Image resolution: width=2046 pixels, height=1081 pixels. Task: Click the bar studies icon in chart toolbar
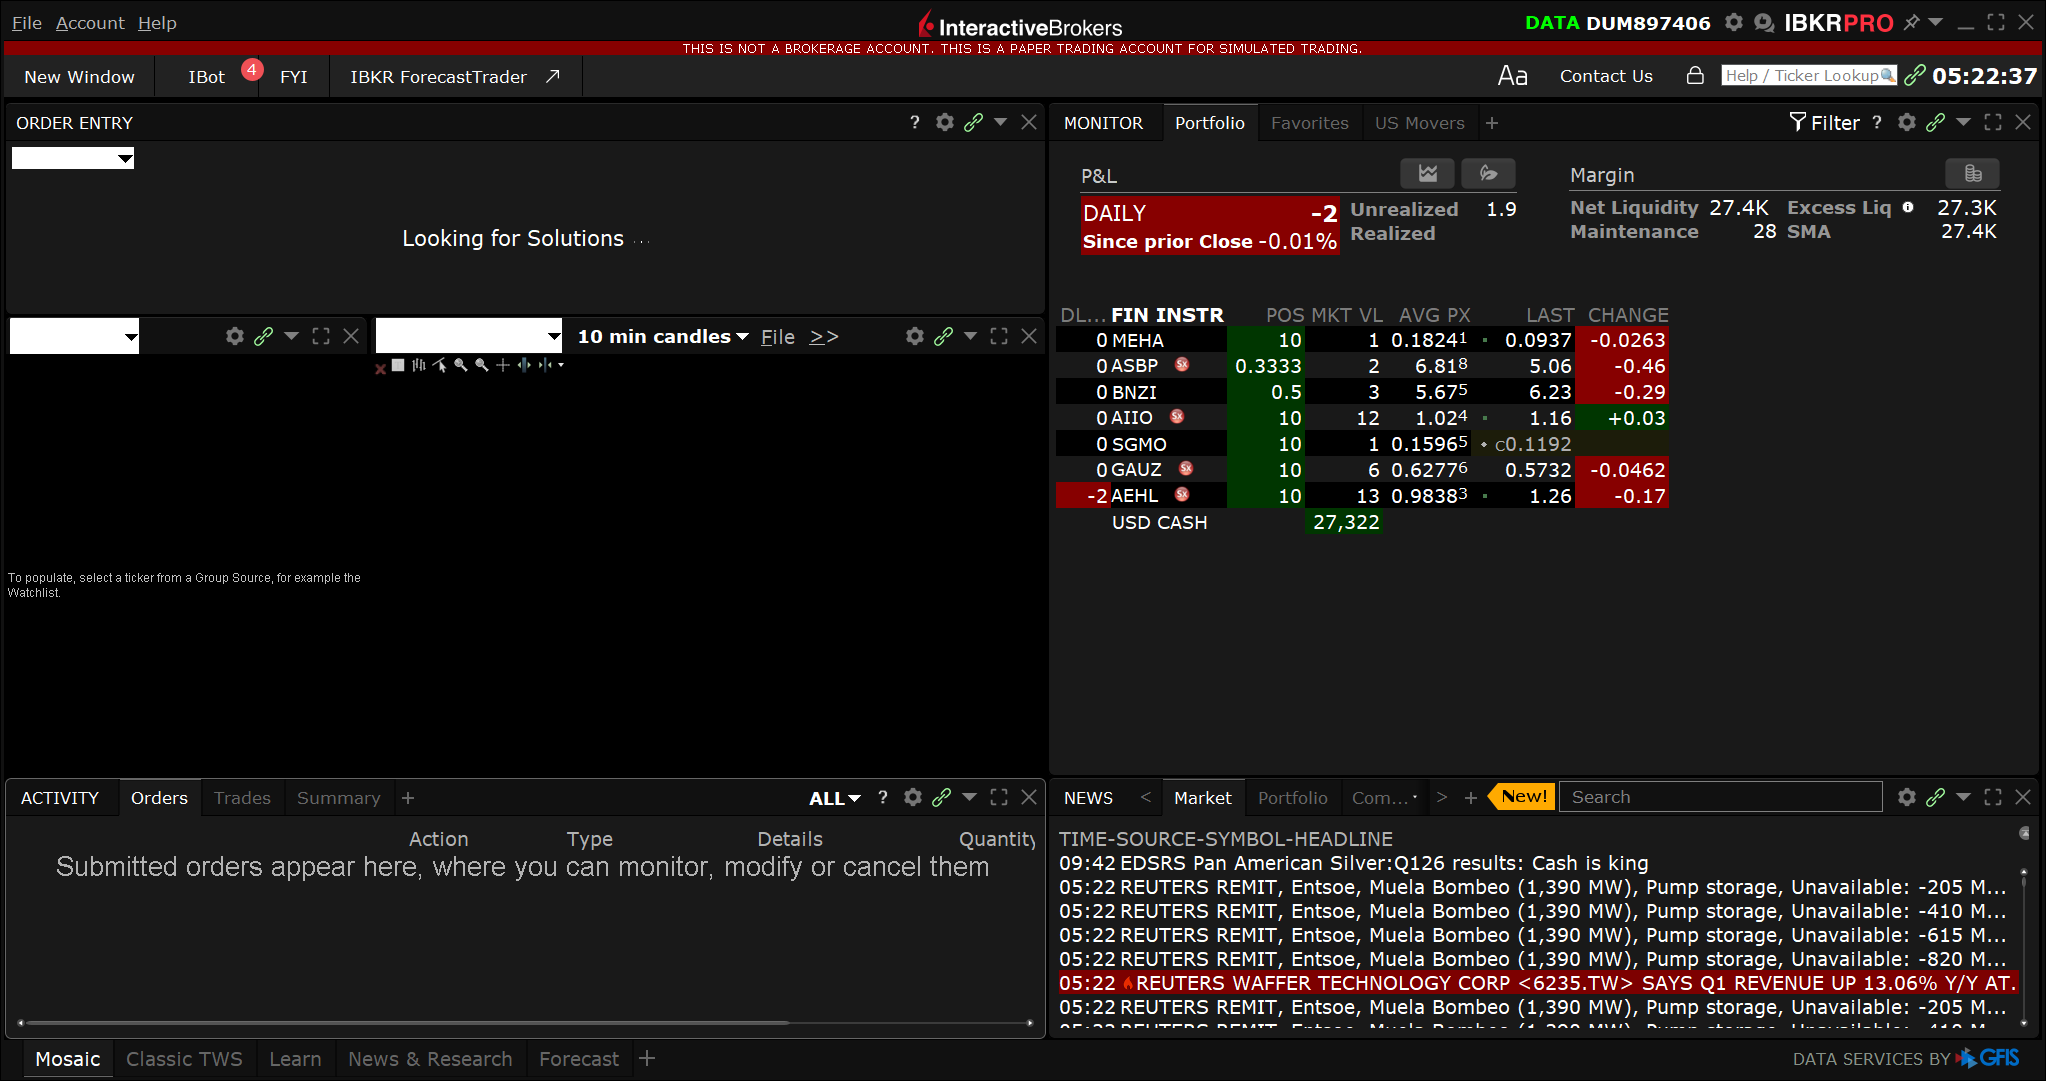coord(418,365)
